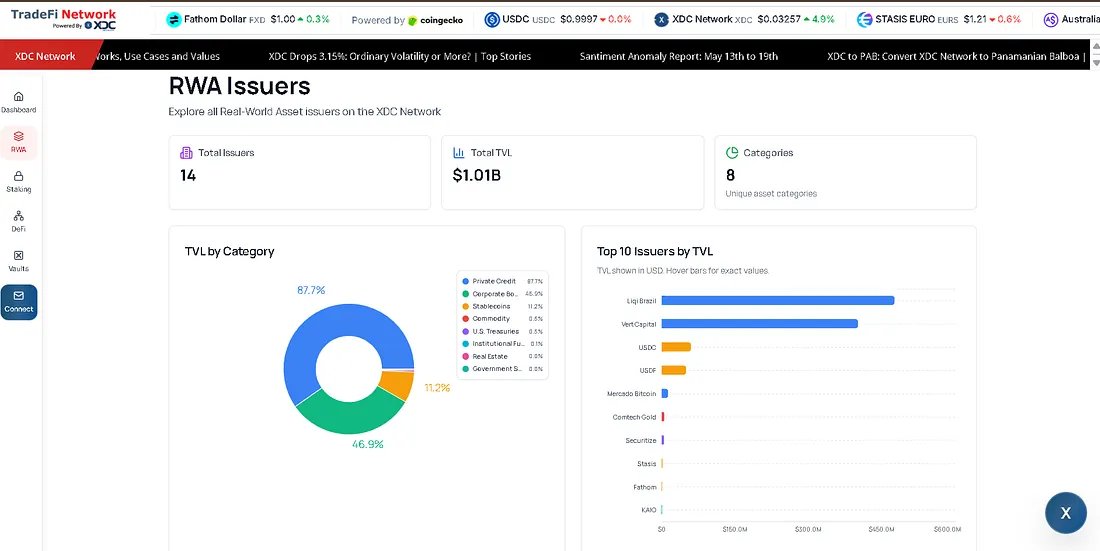Image resolution: width=1100 pixels, height=551 pixels.
Task: Click the Liqi Brazil TVL bar
Action: 777,300
